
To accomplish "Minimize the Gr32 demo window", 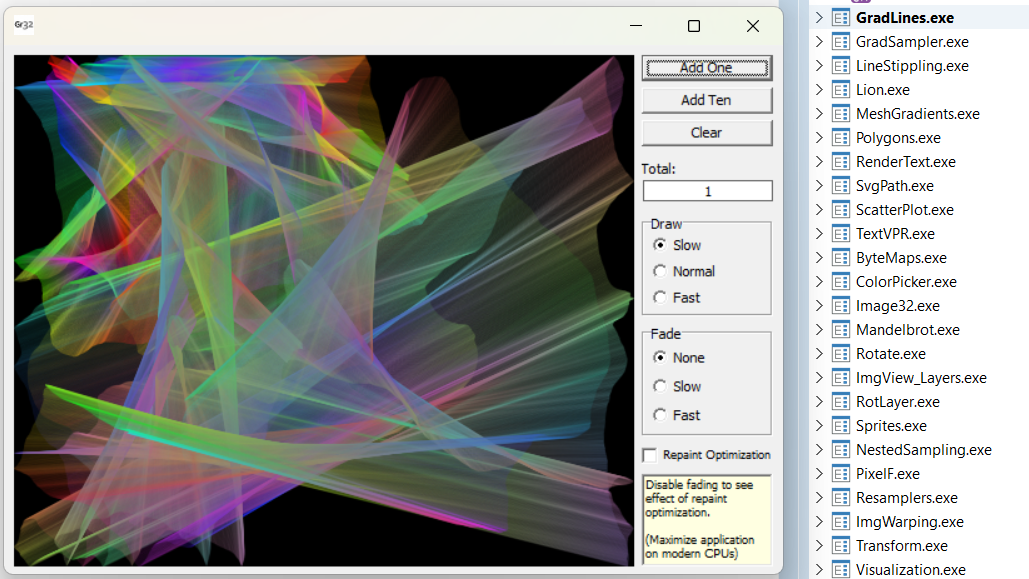I will point(635,26).
